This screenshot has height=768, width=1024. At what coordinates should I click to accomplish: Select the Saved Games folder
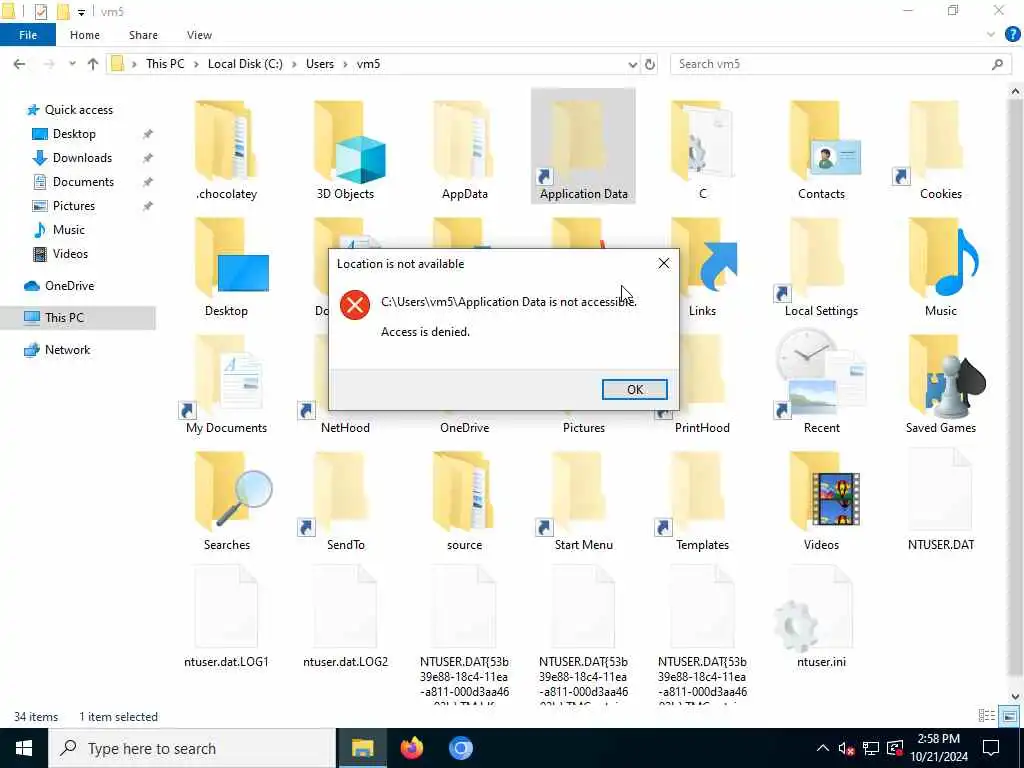tap(940, 384)
